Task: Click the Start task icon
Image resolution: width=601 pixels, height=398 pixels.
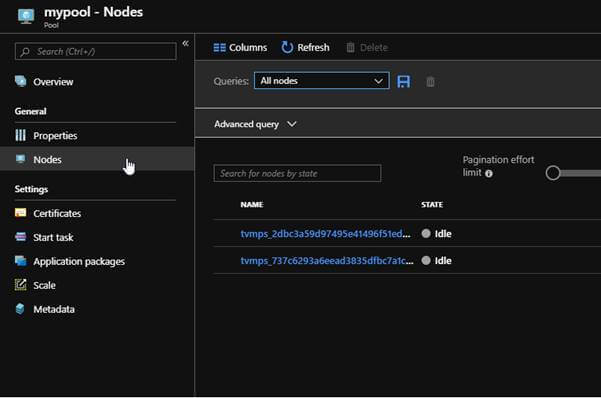Action: click(x=21, y=237)
